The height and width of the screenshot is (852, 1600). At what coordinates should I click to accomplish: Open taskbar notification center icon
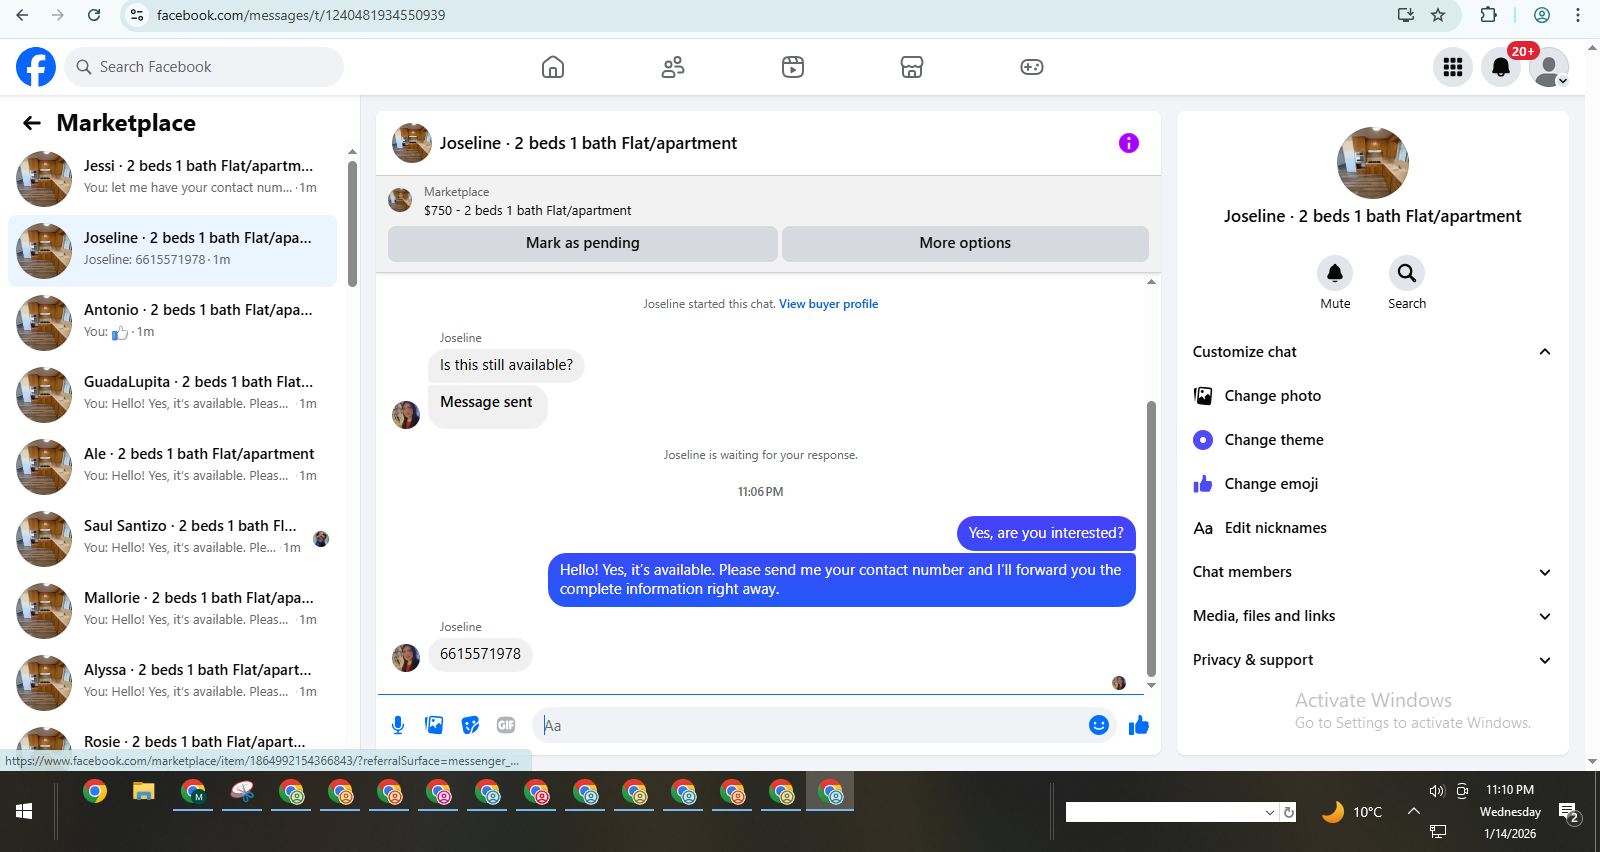click(1569, 812)
